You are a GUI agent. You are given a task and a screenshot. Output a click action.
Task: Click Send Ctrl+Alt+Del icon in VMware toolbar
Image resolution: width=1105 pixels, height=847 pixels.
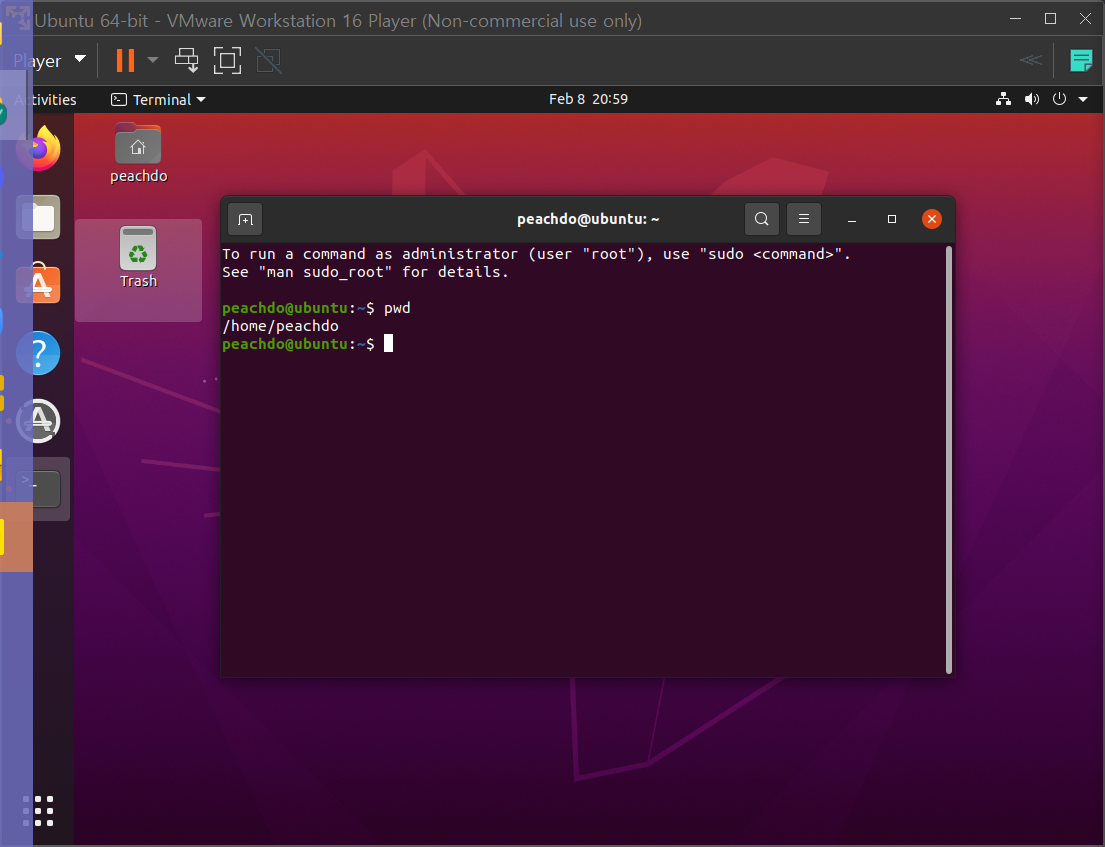point(187,61)
